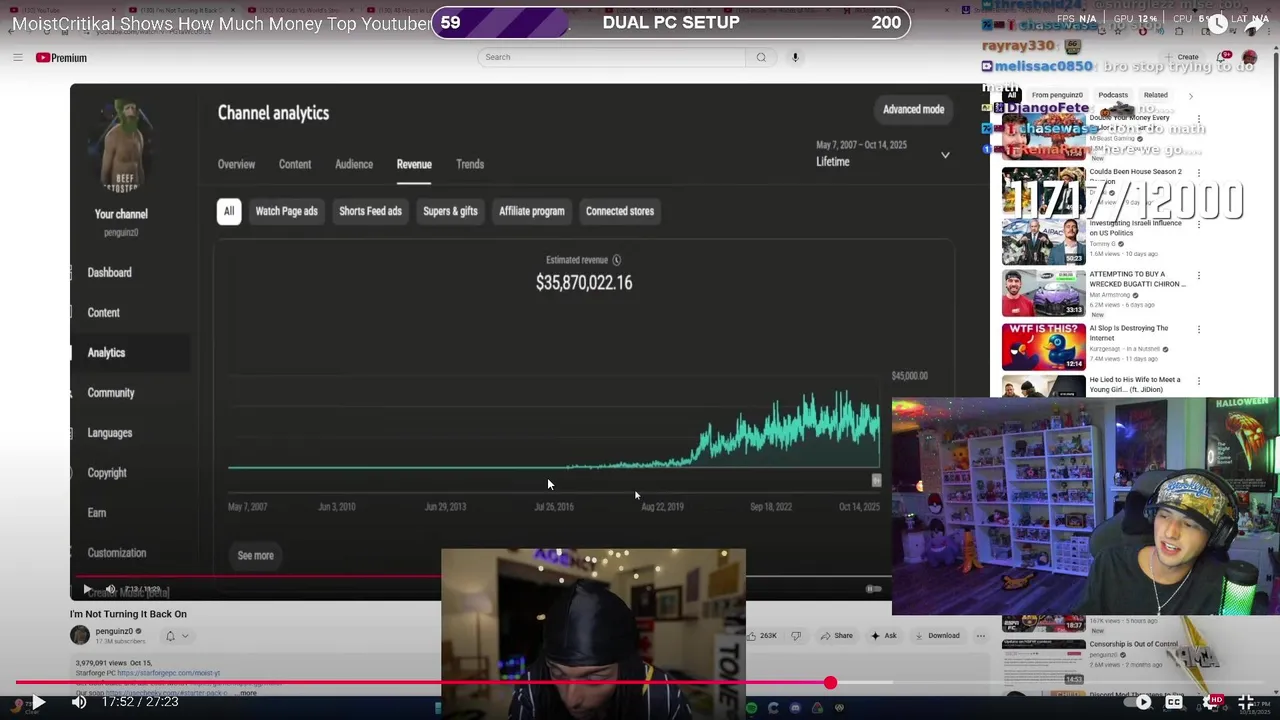Select Connected stores filter chip
1280x720 pixels.
[620, 211]
